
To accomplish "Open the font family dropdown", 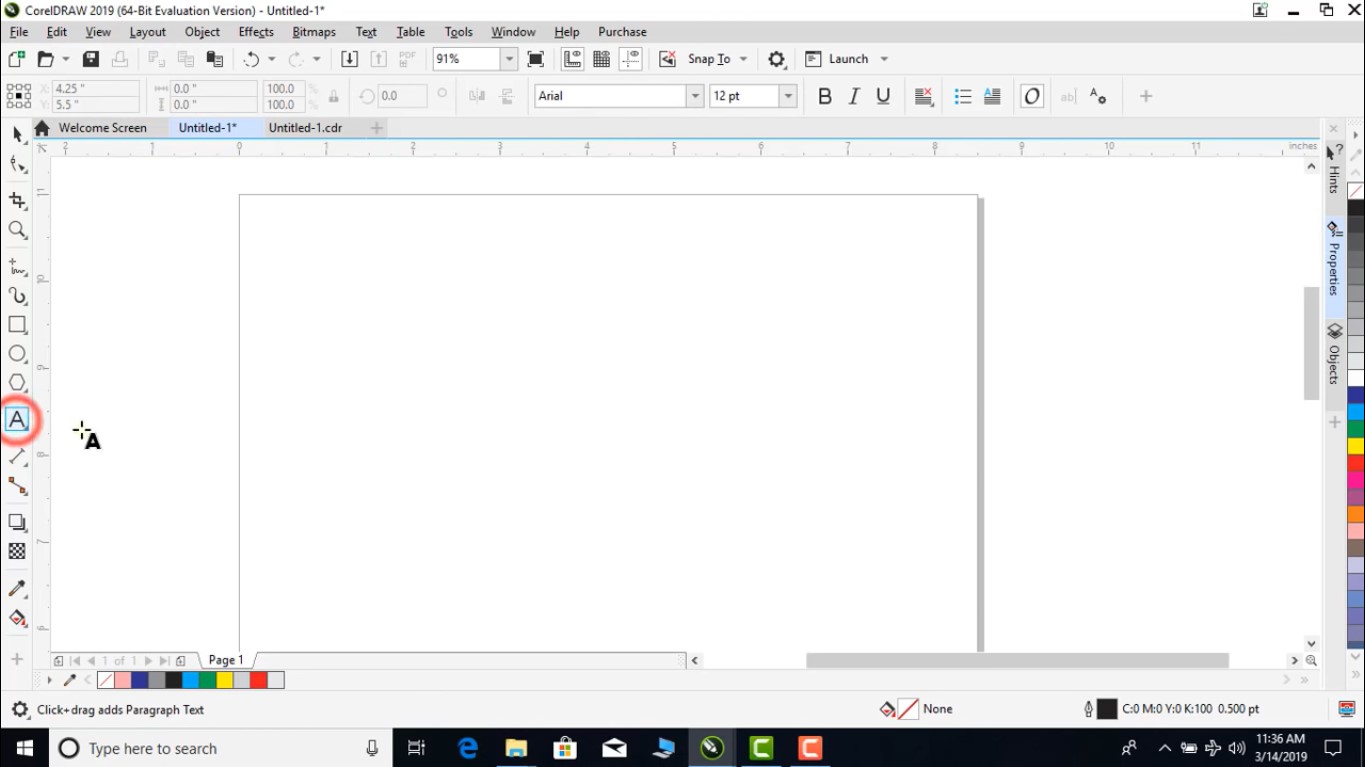I will pos(697,95).
